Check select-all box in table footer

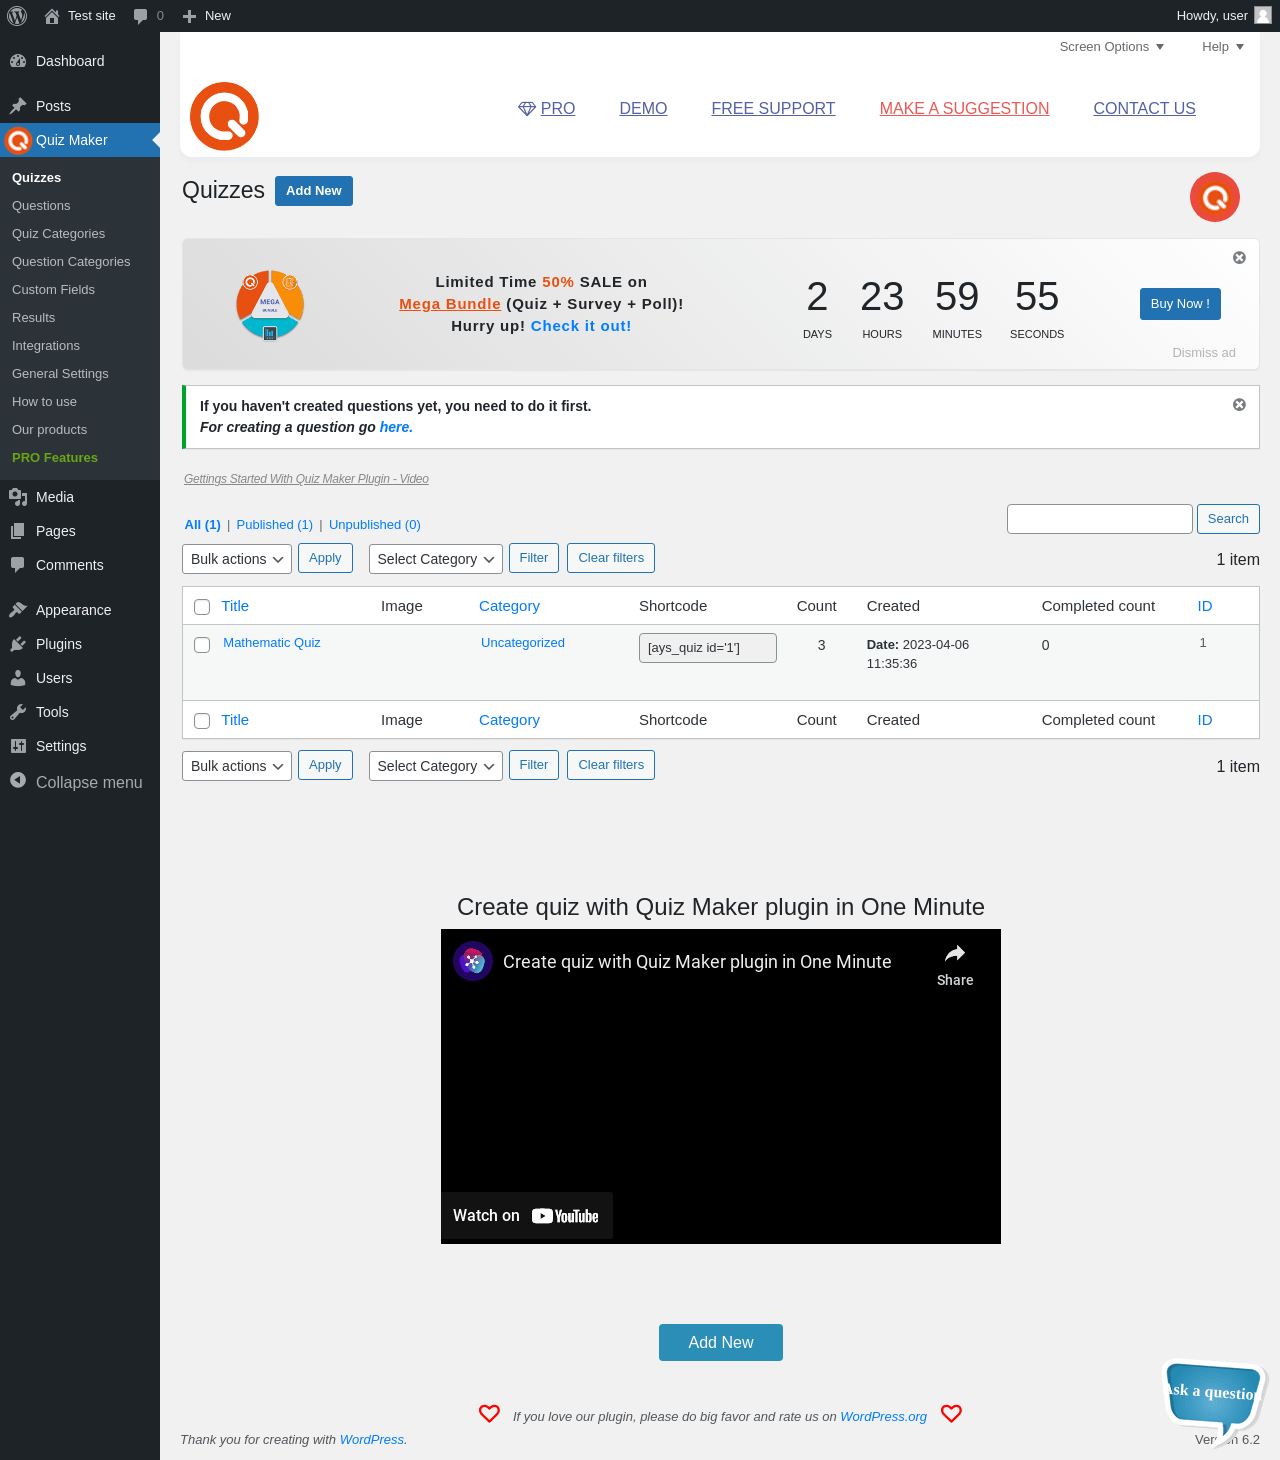coord(202,721)
